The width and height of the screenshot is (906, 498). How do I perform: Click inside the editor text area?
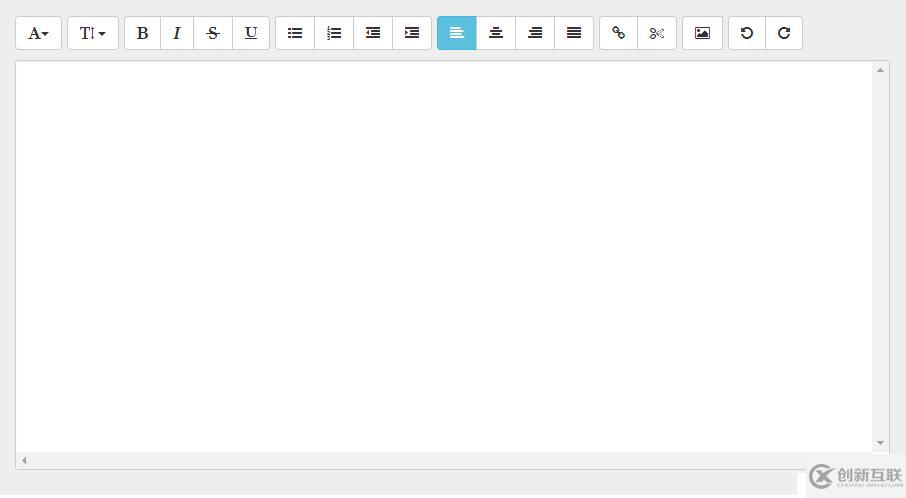pyautogui.click(x=444, y=257)
